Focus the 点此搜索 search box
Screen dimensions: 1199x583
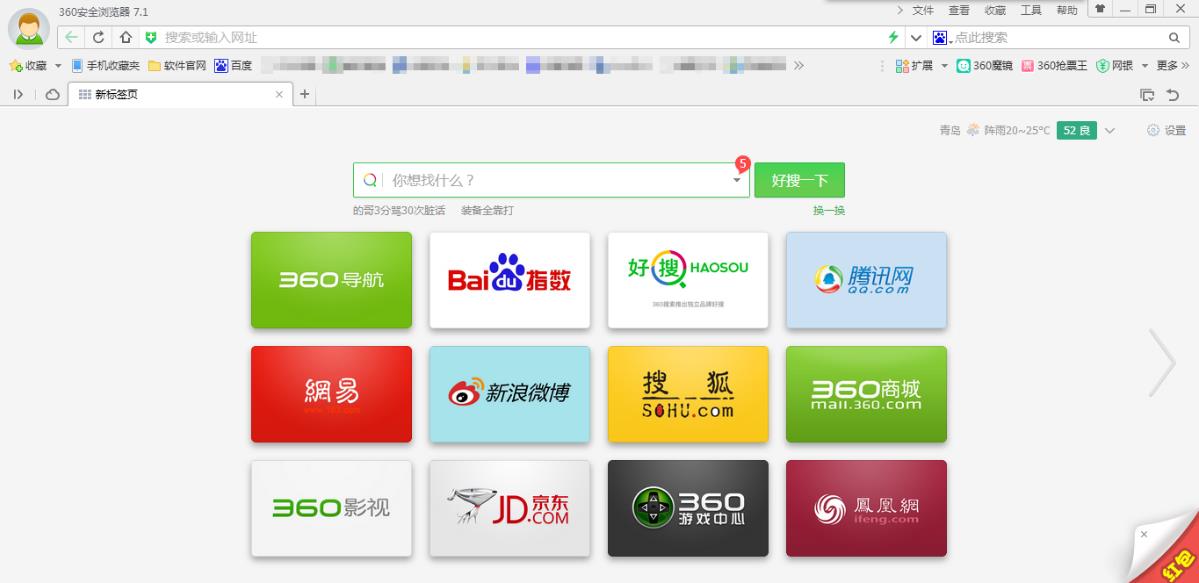click(1059, 37)
